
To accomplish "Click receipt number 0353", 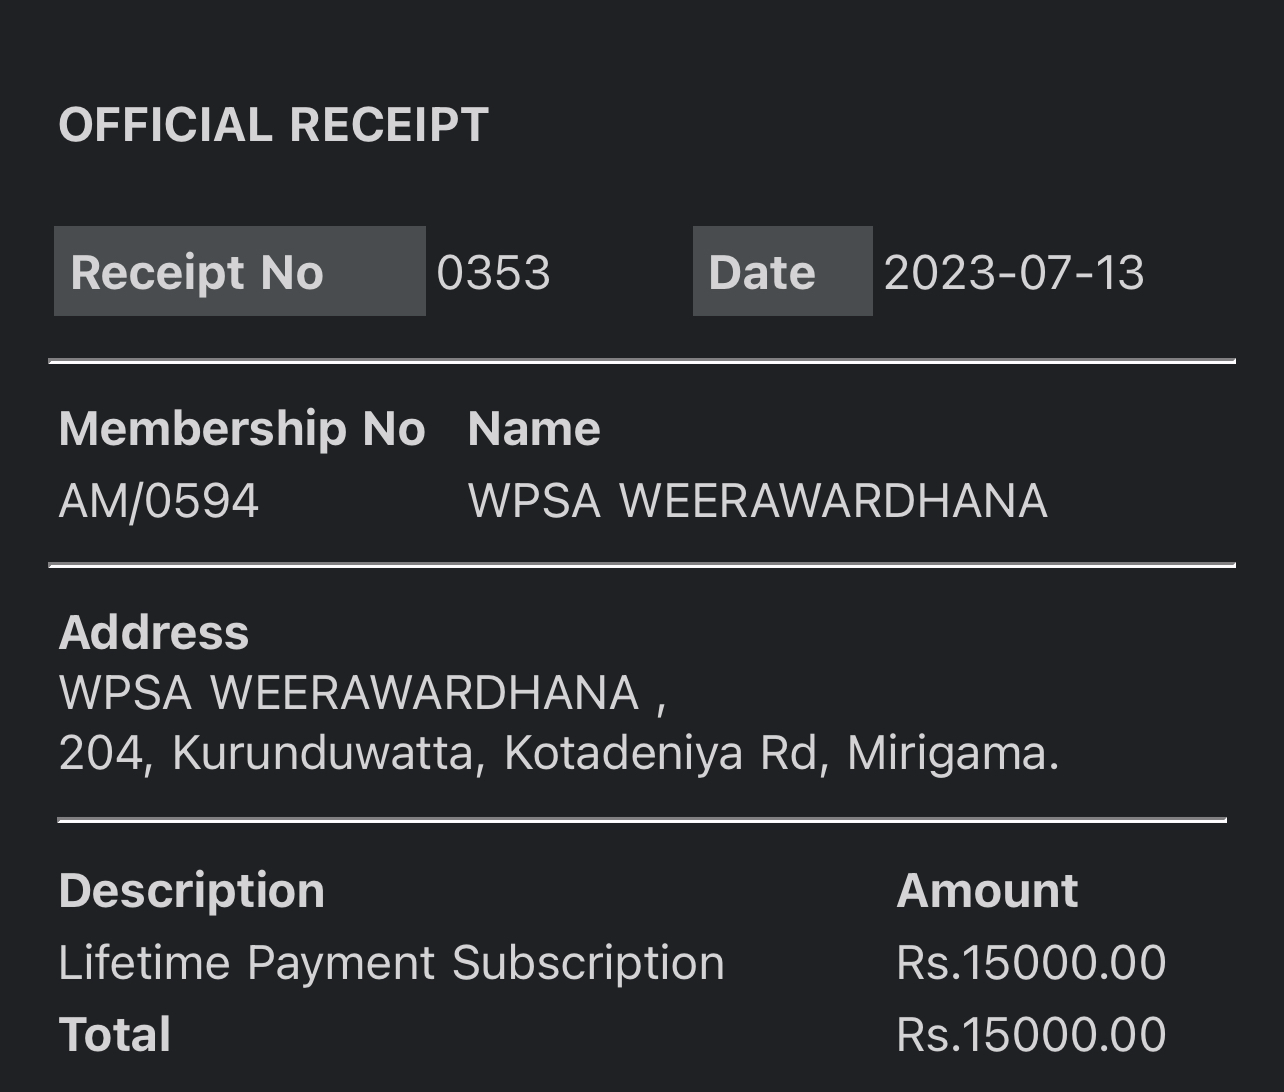I will pos(494,273).
